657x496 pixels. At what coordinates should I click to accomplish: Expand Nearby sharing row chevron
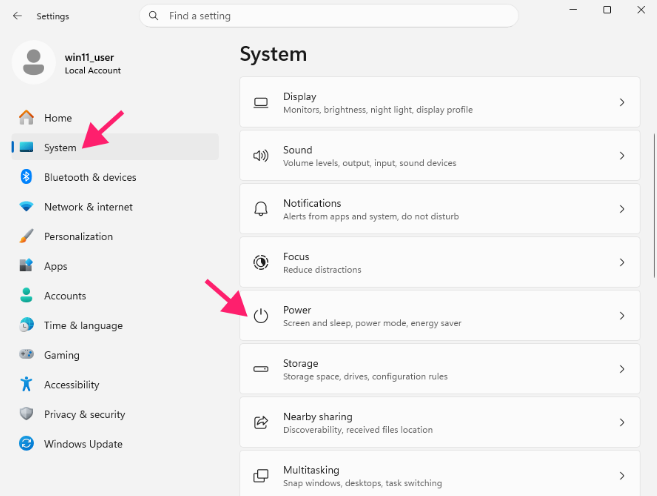click(622, 422)
